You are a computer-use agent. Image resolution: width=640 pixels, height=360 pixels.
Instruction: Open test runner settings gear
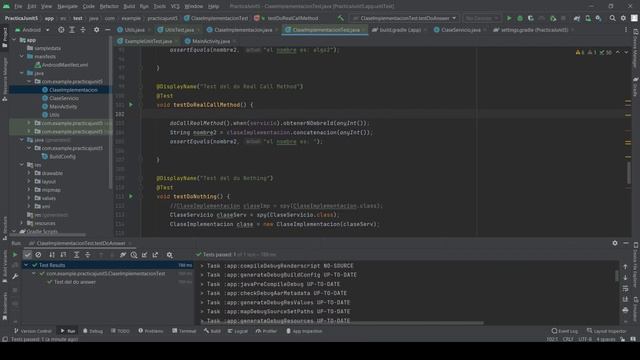pos(169,255)
